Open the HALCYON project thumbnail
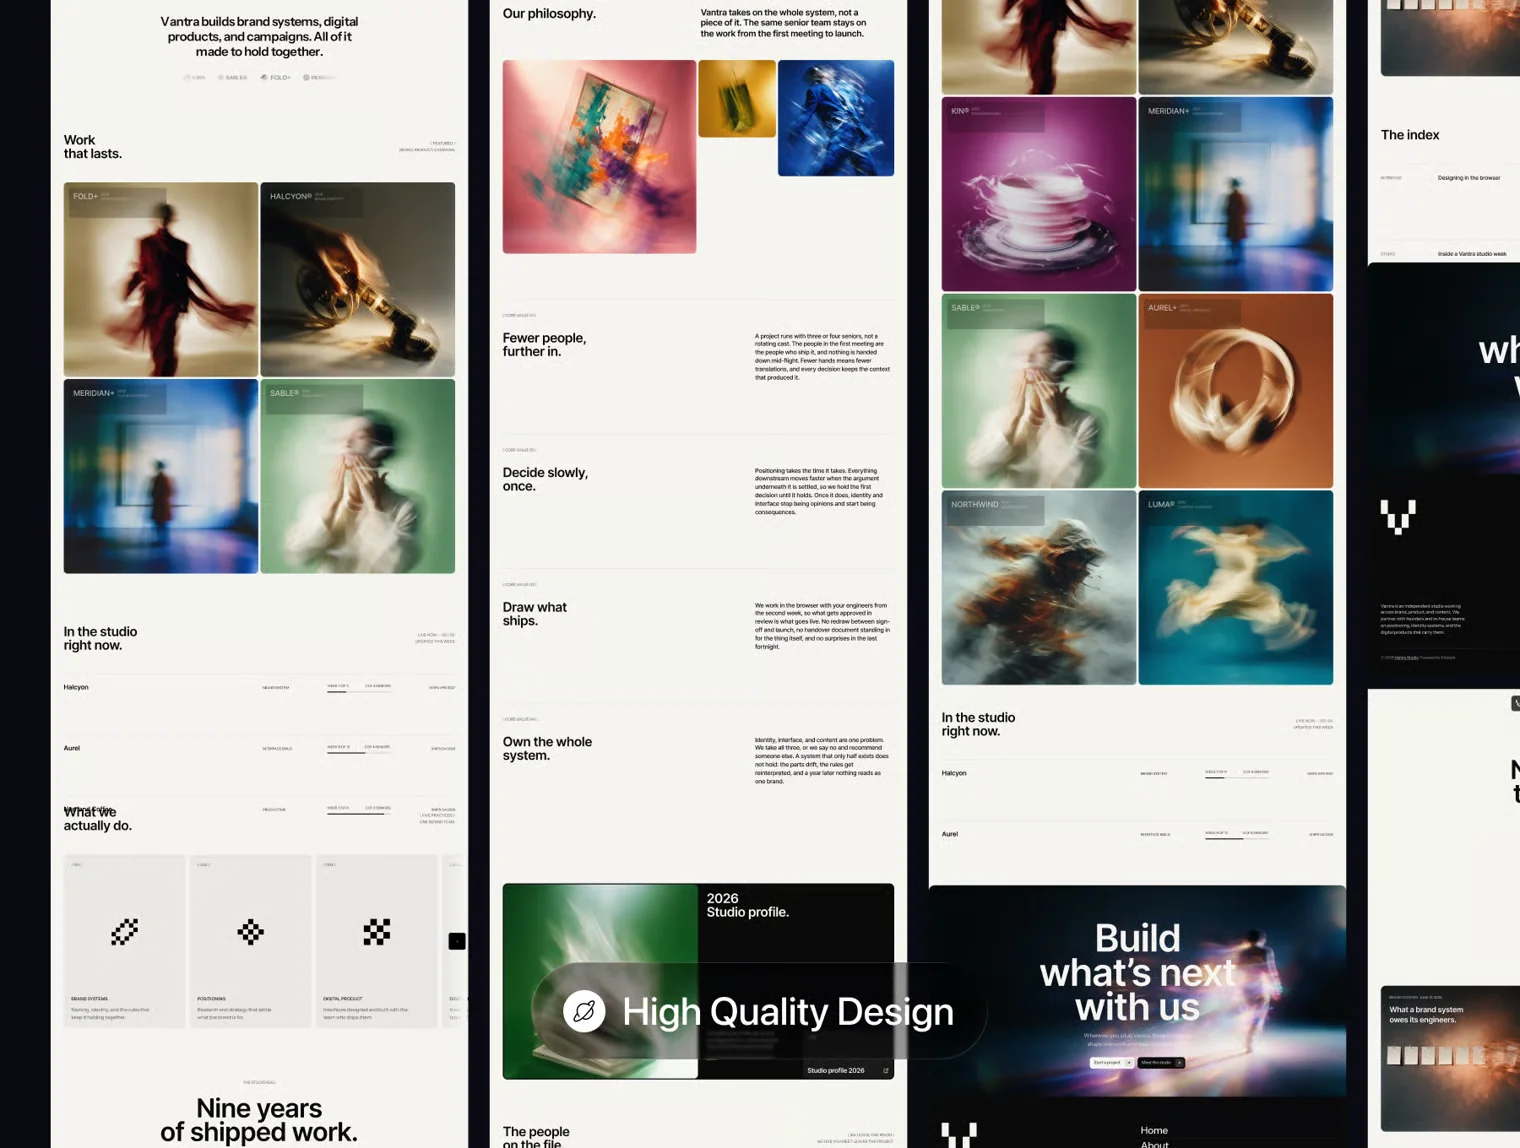This screenshot has width=1520, height=1148. click(358, 279)
